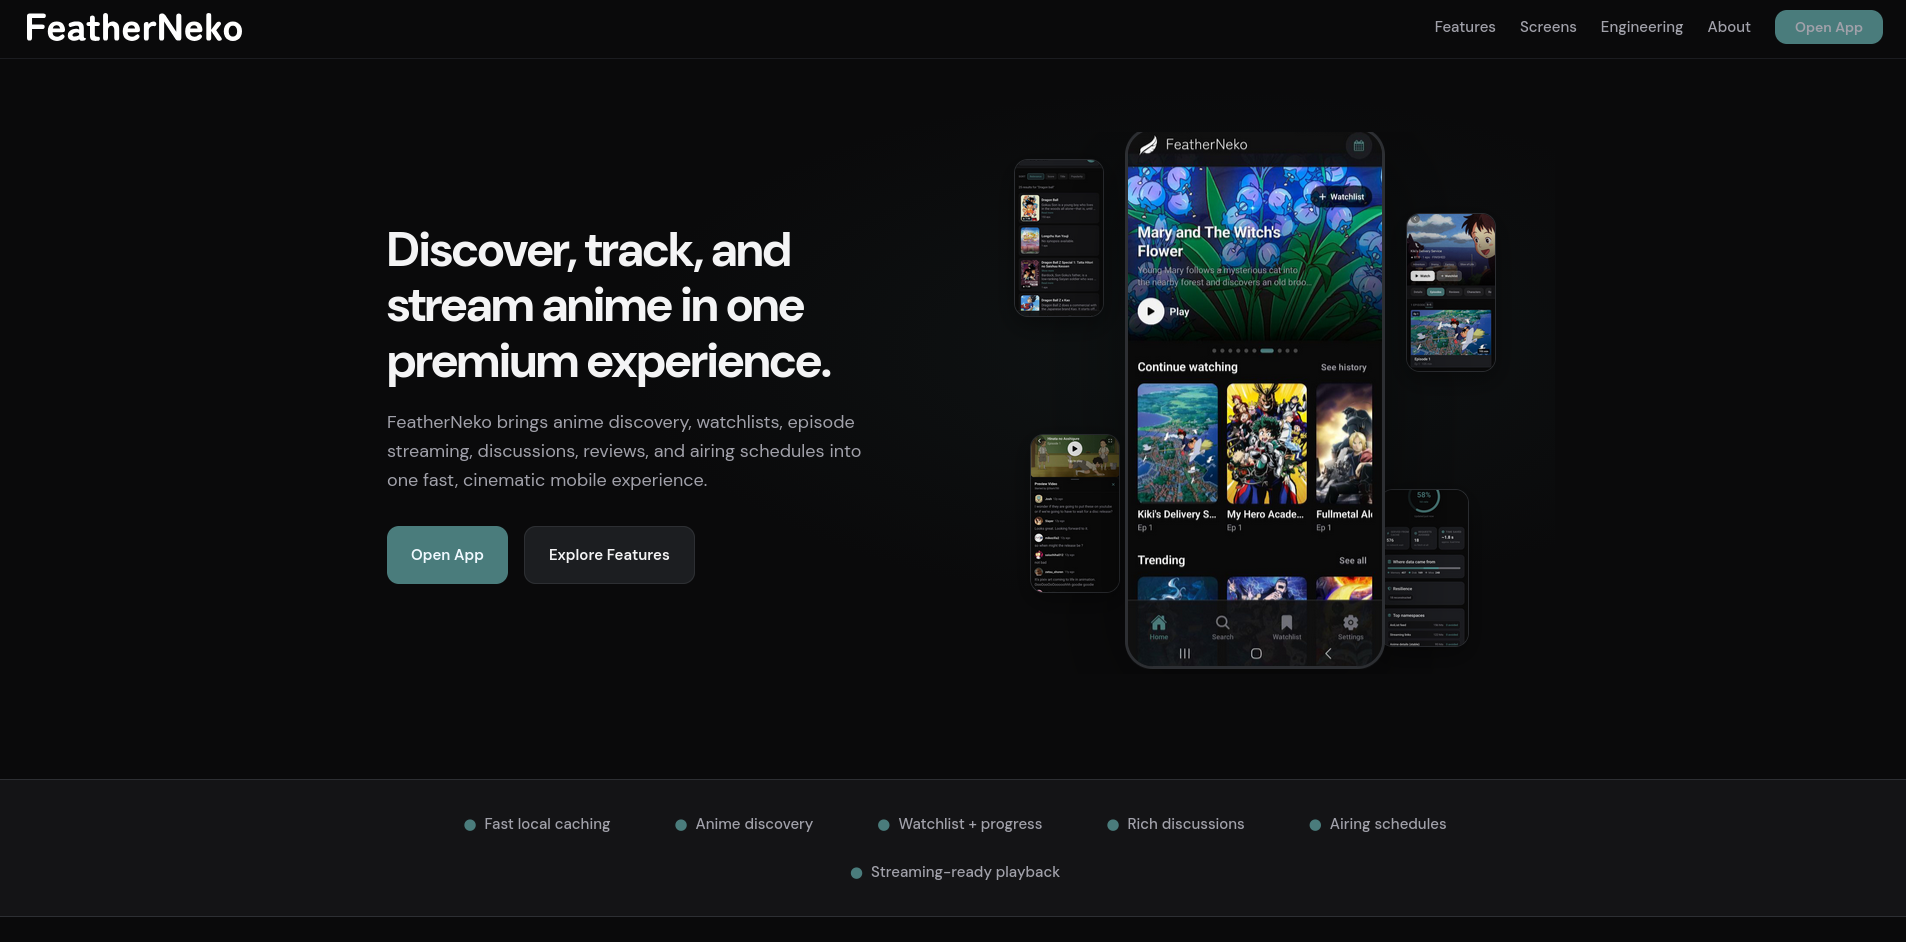Select the active carousel page indicator
This screenshot has width=1906, height=942.
tap(1267, 351)
